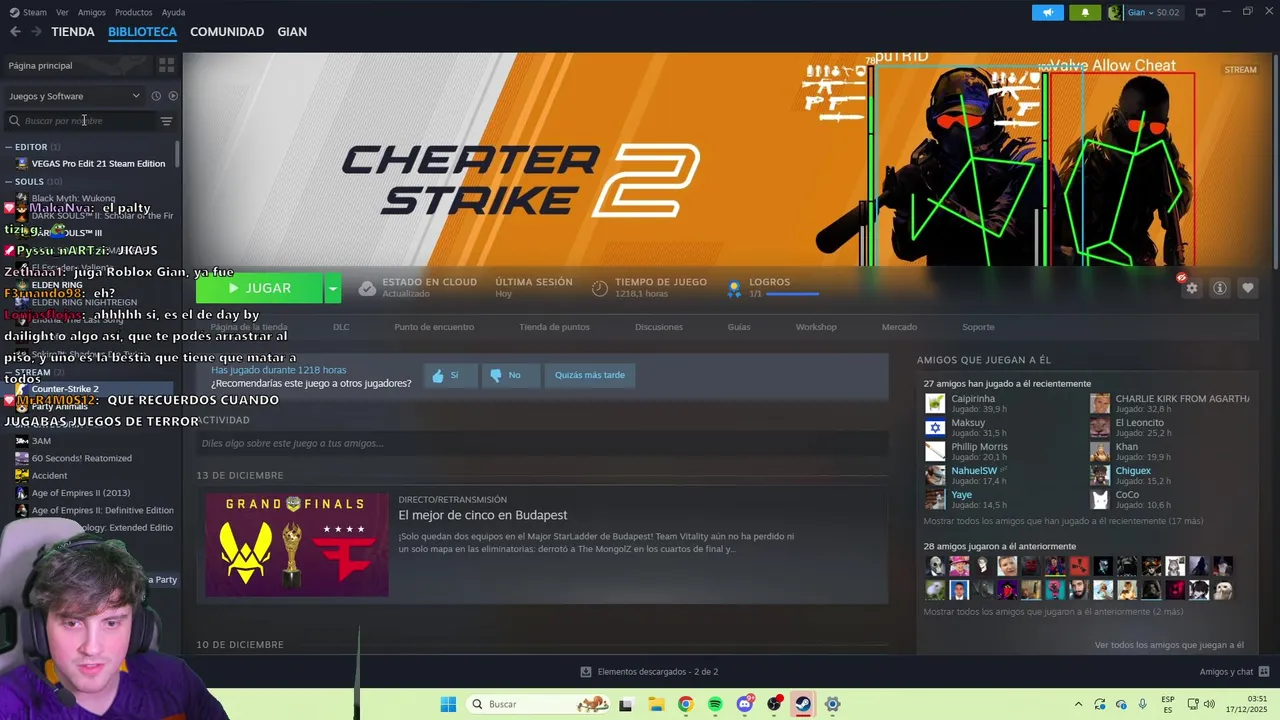This screenshot has width=1280, height=720.
Task: Open Google Chrome from taskbar
Action: [685, 704]
